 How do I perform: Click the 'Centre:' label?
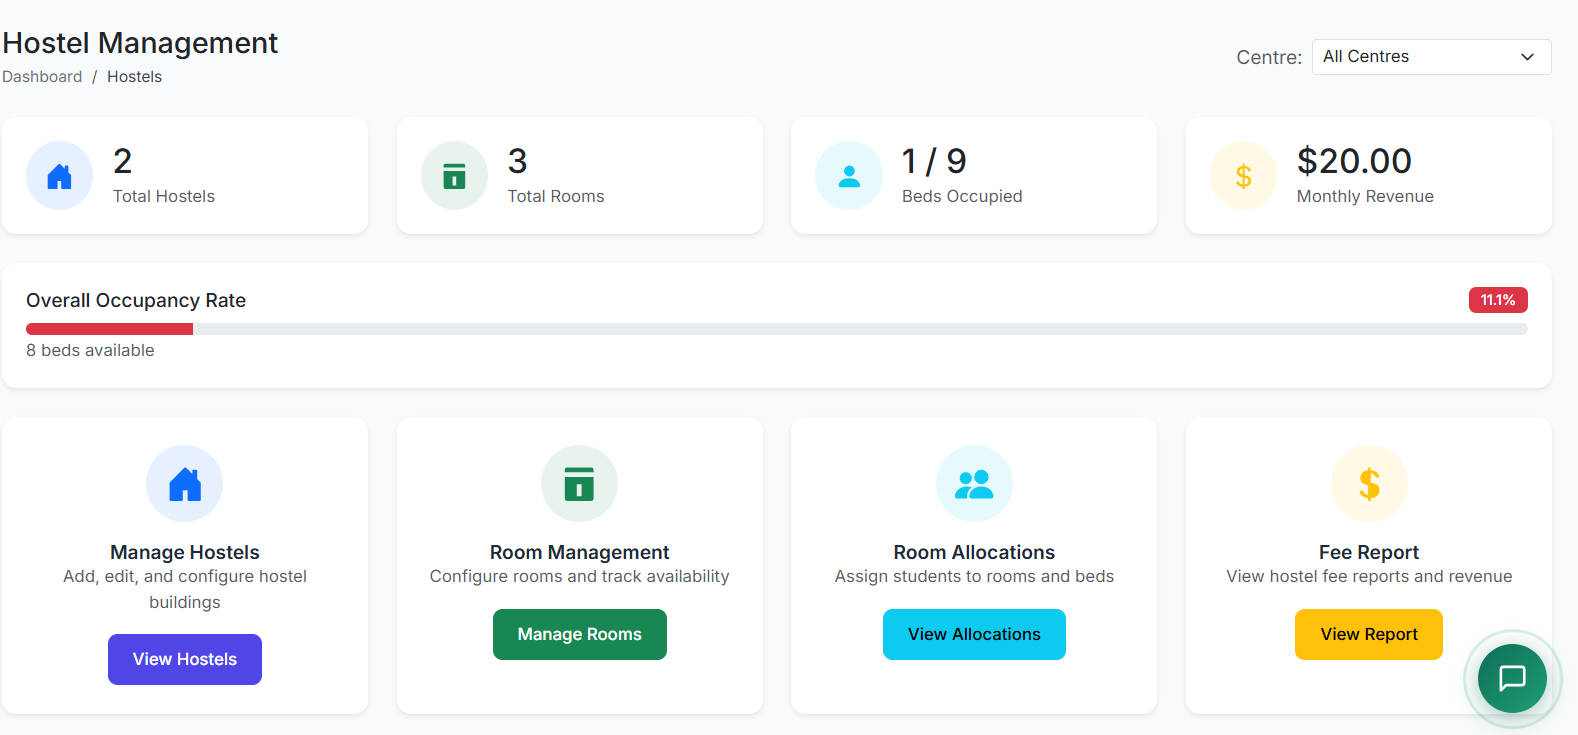1269,57
